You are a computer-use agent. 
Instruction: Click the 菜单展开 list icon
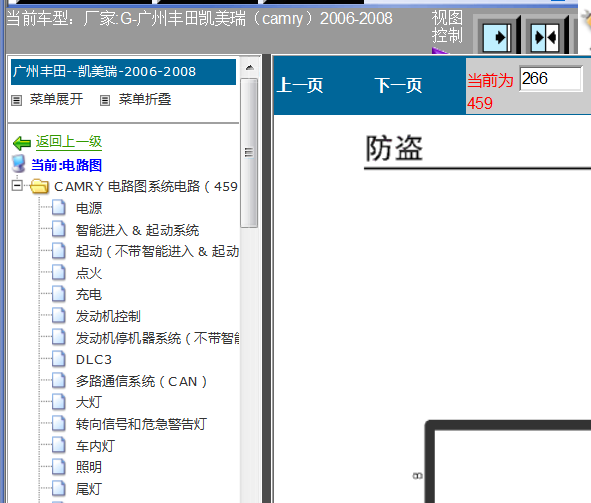[x=16, y=100]
